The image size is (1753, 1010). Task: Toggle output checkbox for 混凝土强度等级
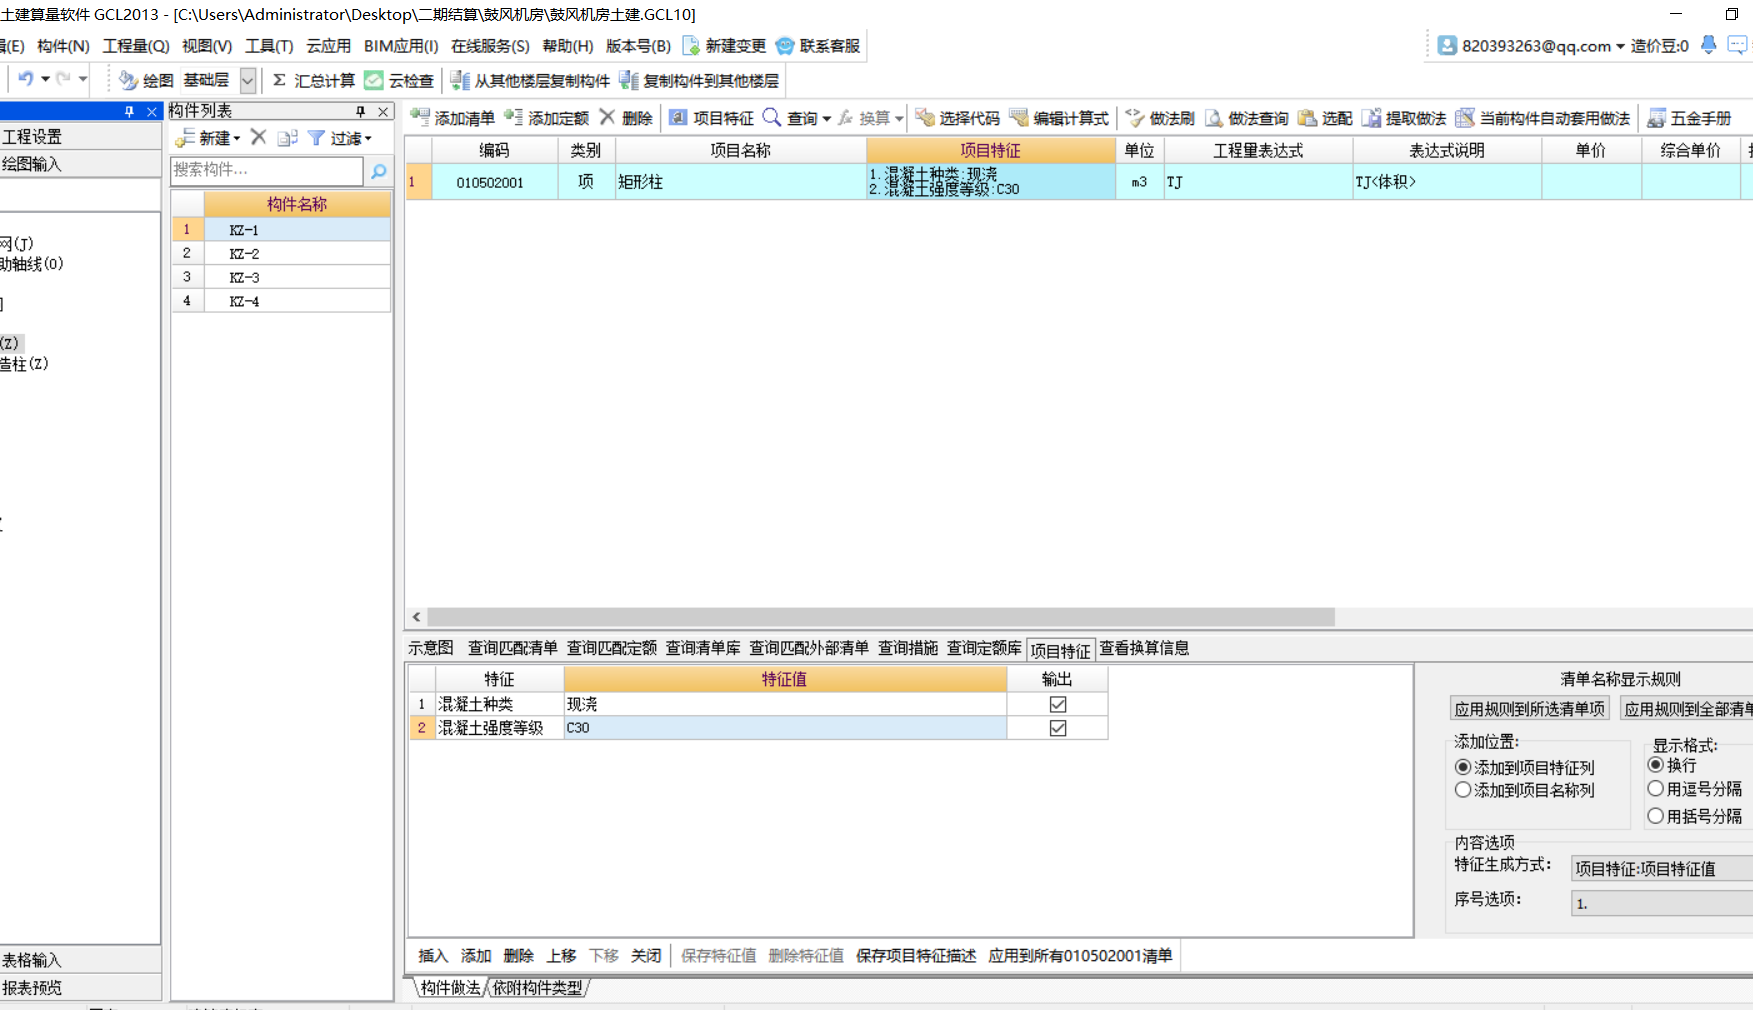(1058, 728)
